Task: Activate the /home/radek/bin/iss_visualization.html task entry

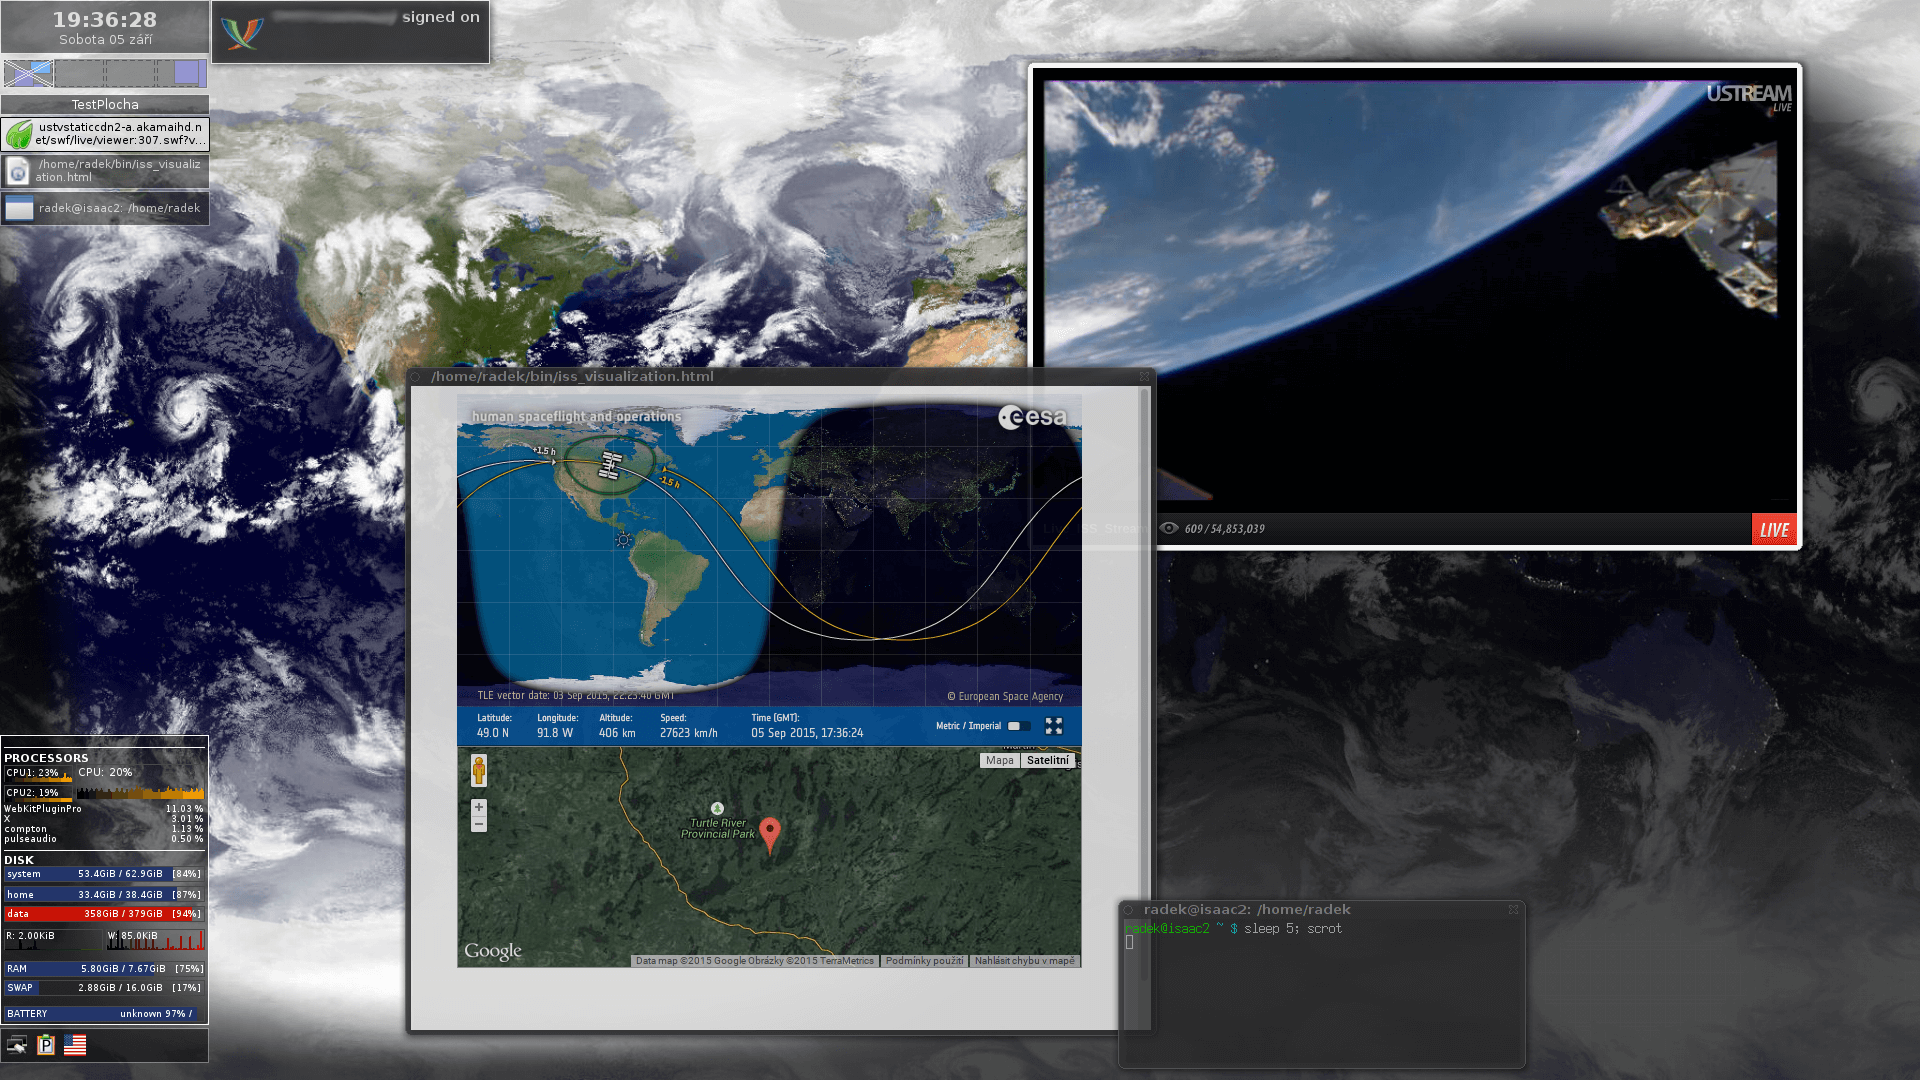Action: click(x=105, y=171)
